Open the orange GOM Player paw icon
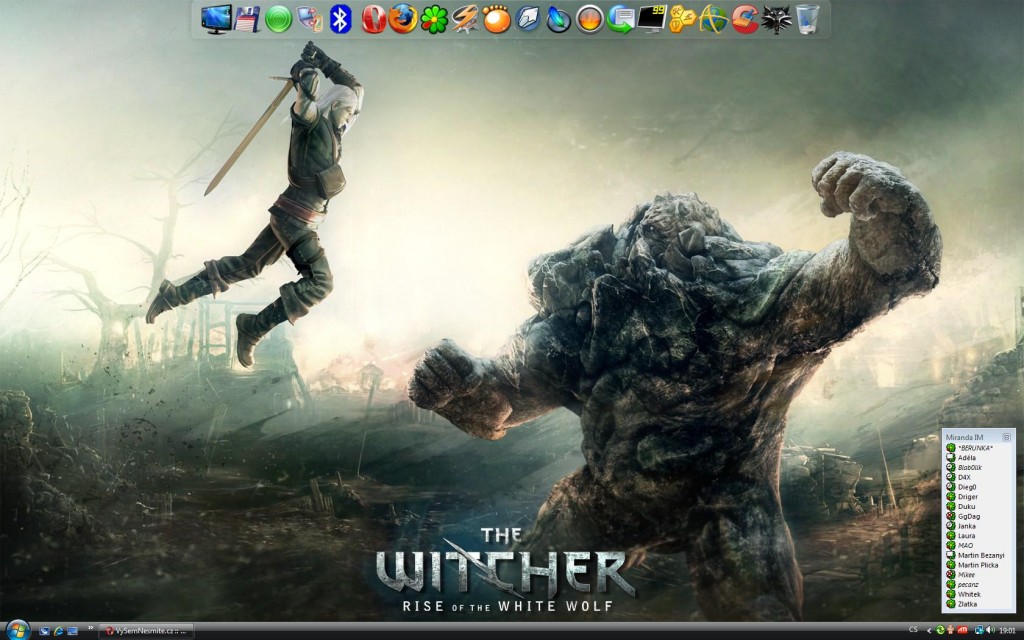The height and width of the screenshot is (640, 1024). tap(496, 19)
